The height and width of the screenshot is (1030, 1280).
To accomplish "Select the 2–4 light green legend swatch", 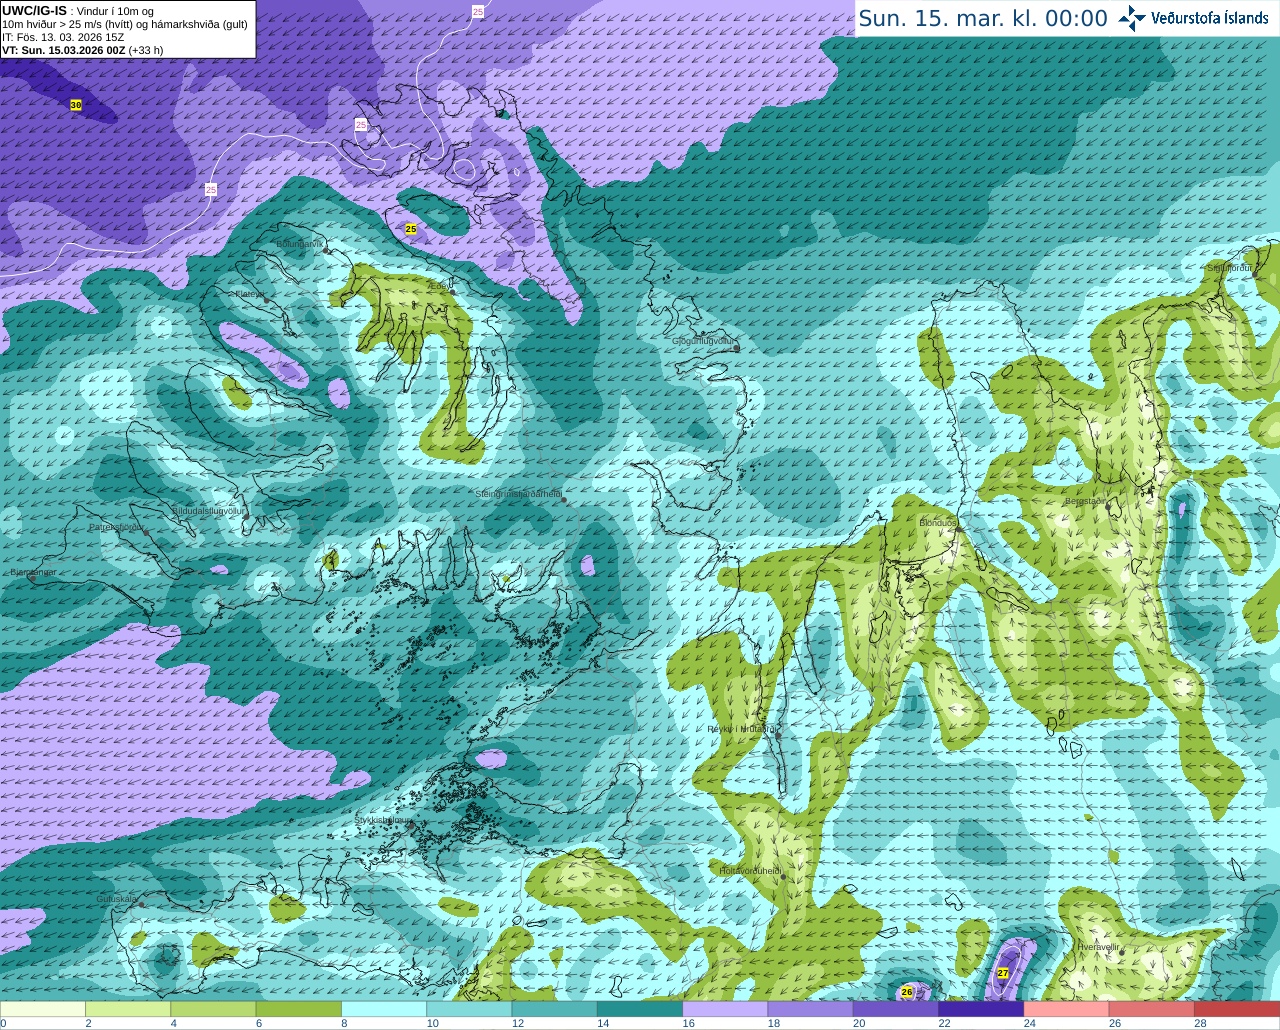I will pyautogui.click(x=128, y=1009).
